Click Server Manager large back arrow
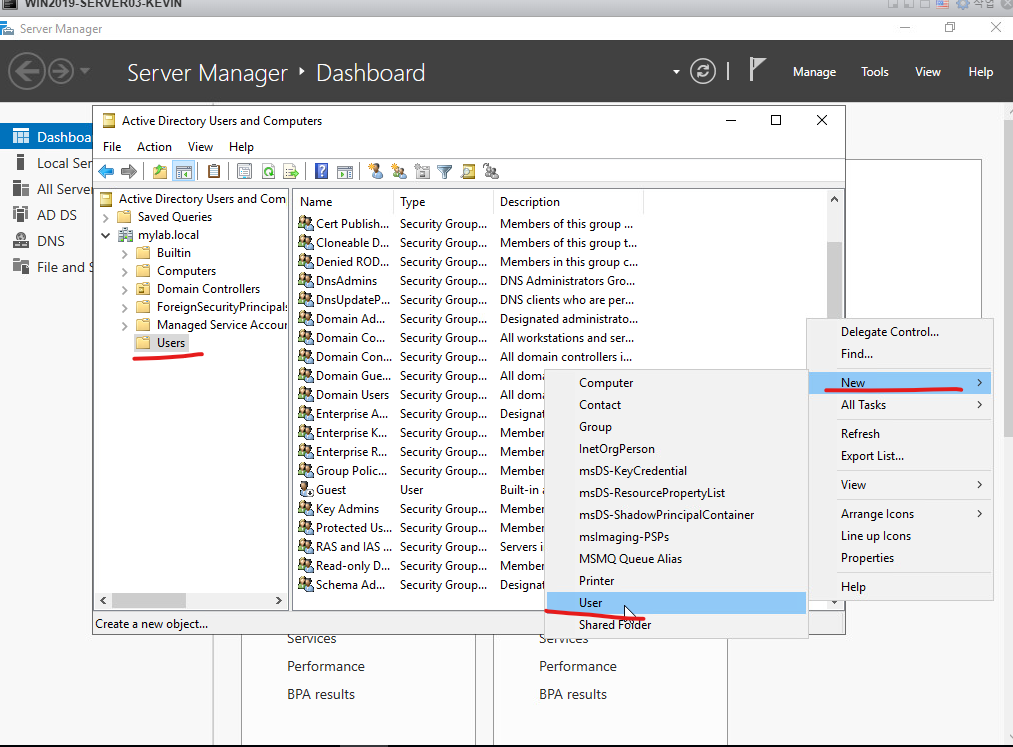Image resolution: width=1013 pixels, height=747 pixels. [x=26, y=71]
